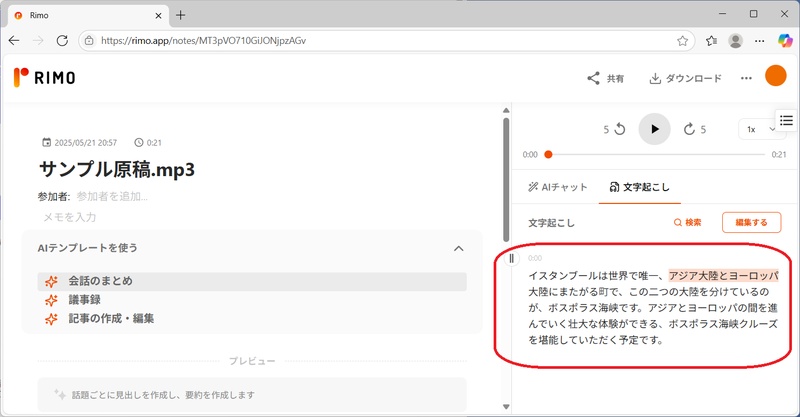Select the 記事の作成・編集 template
The image size is (800, 417).
click(252, 319)
